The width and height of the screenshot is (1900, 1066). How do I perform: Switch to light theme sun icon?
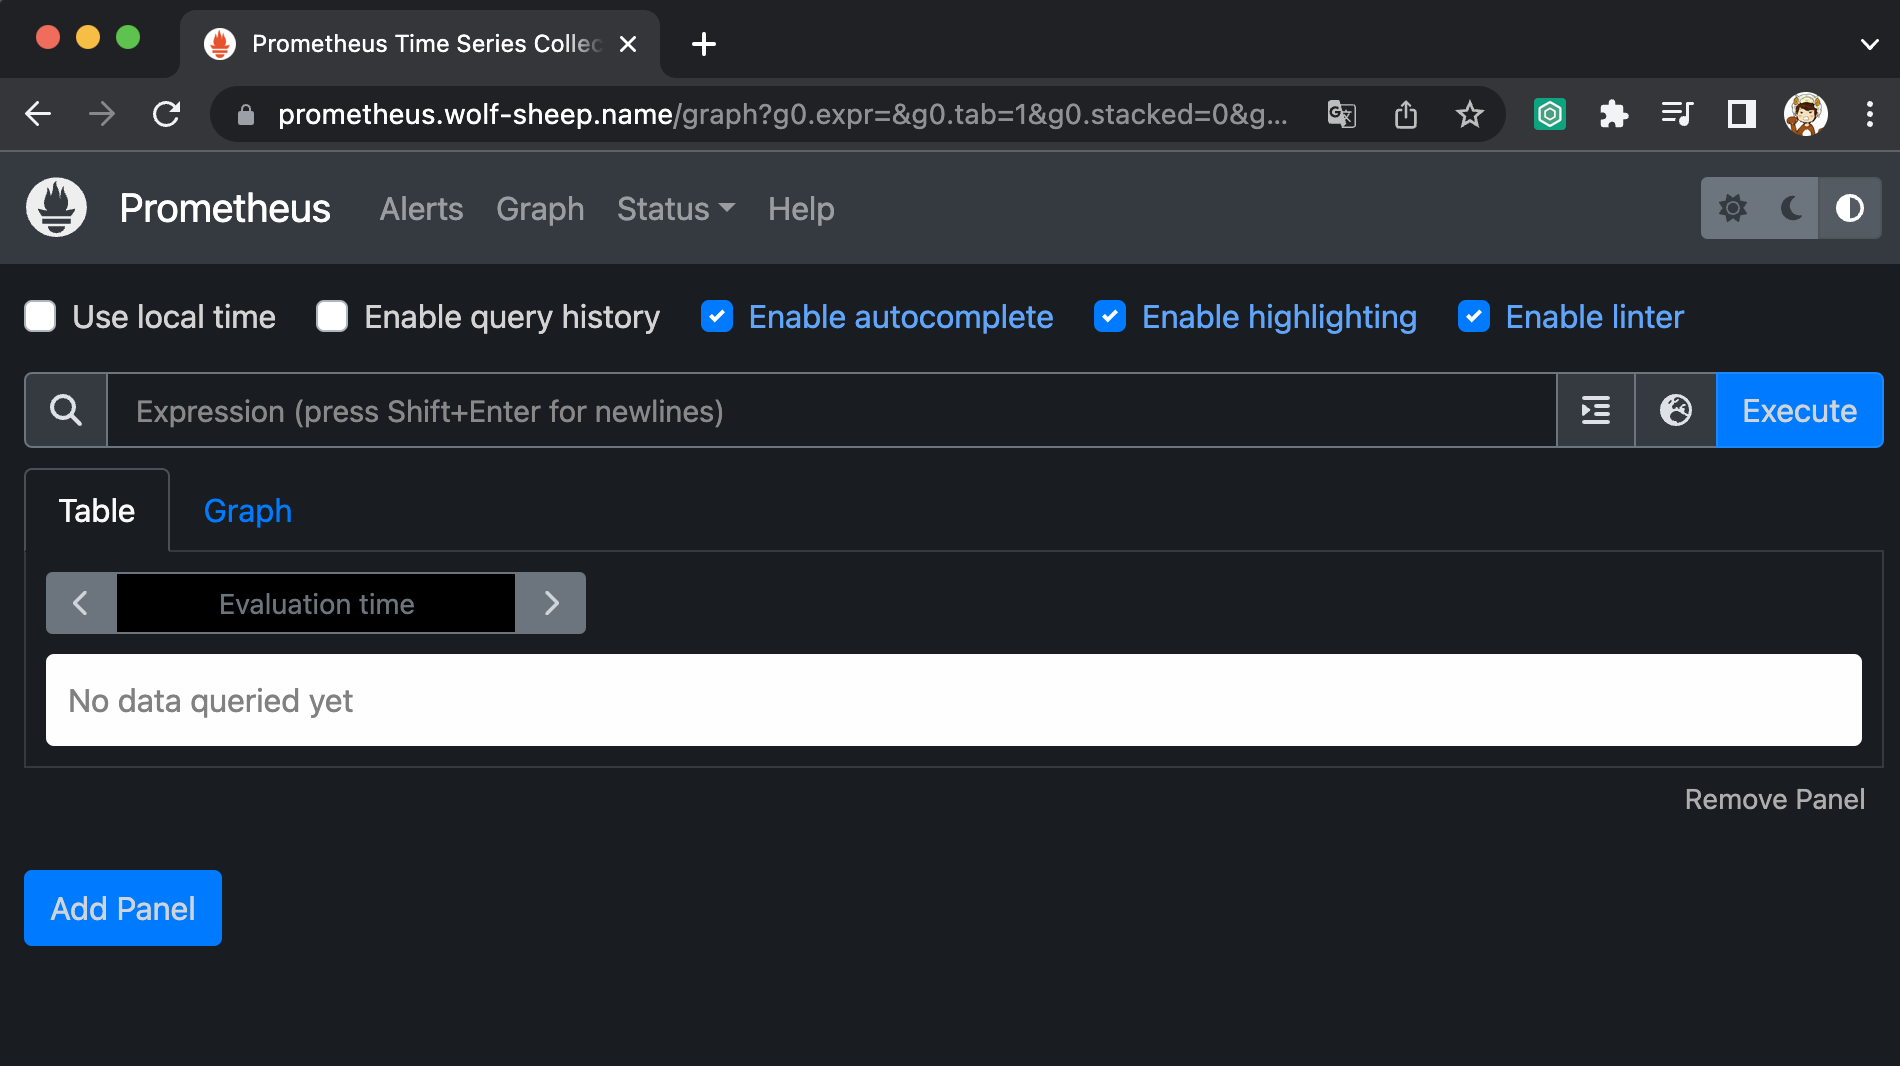pyautogui.click(x=1732, y=208)
